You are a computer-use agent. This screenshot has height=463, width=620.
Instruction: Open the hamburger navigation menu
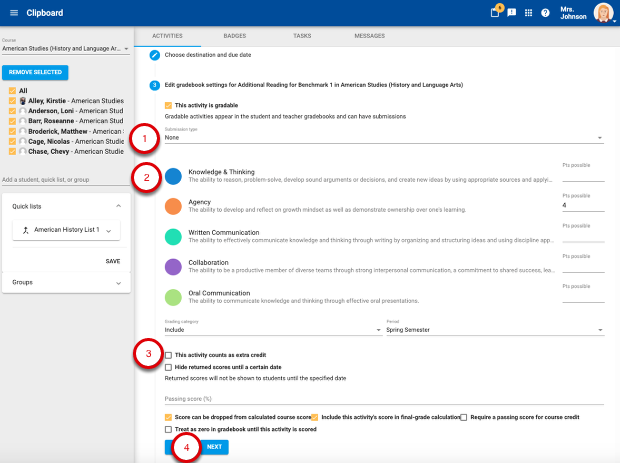point(14,13)
